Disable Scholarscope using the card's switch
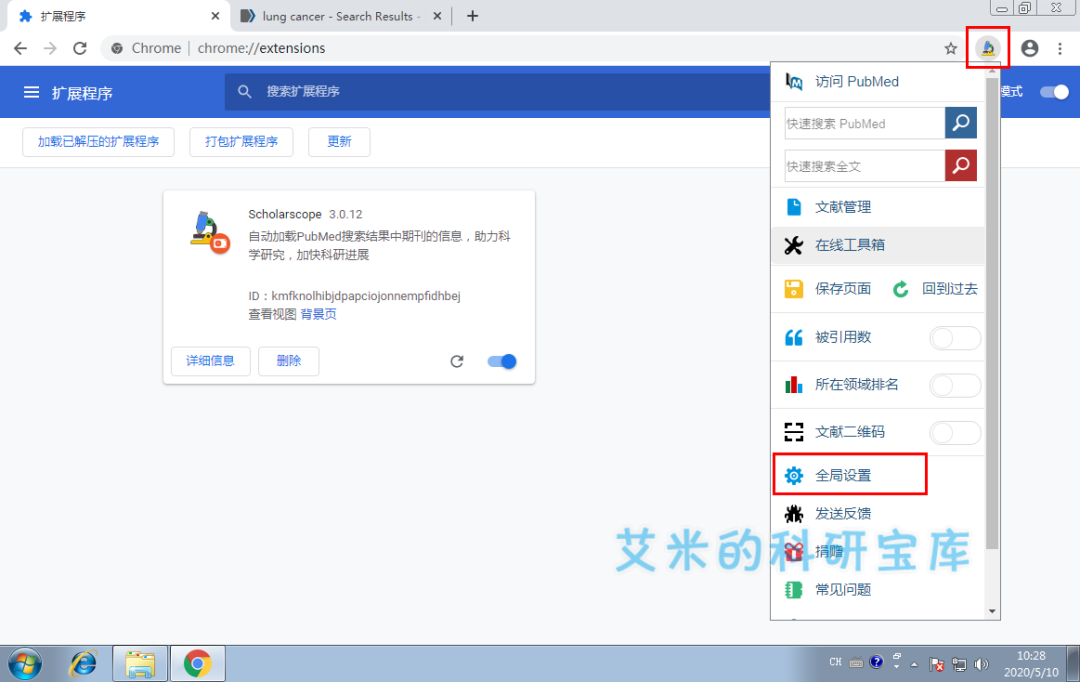This screenshot has height=682, width=1080. click(x=501, y=361)
